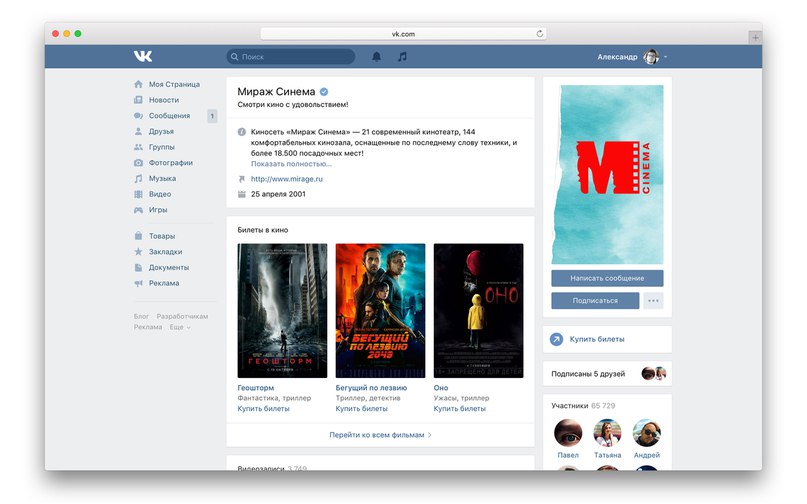807x504 pixels.
Task: Click the home icon next to Моя Страница
Action: coord(138,84)
